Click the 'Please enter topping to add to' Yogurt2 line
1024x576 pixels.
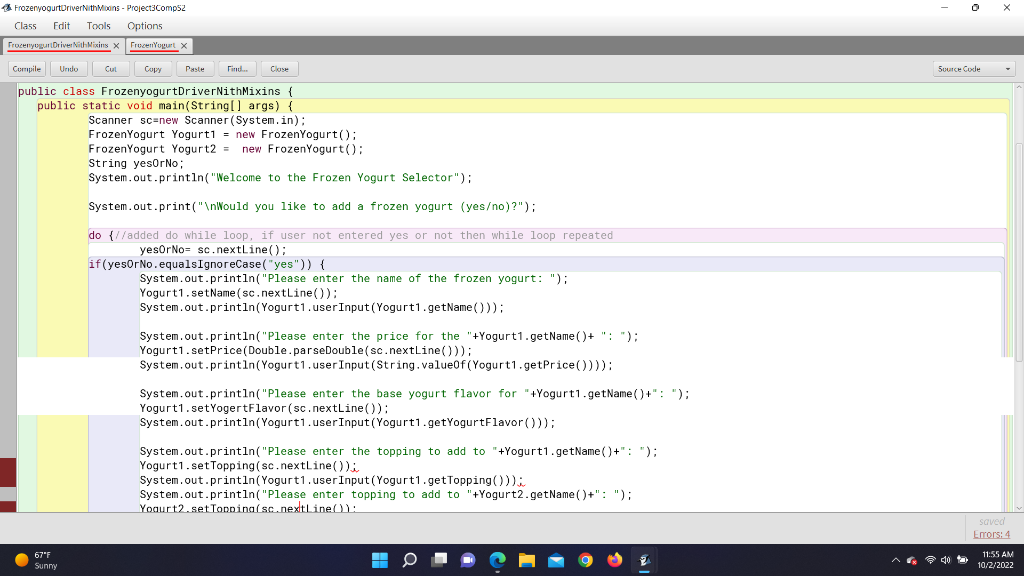point(386,494)
